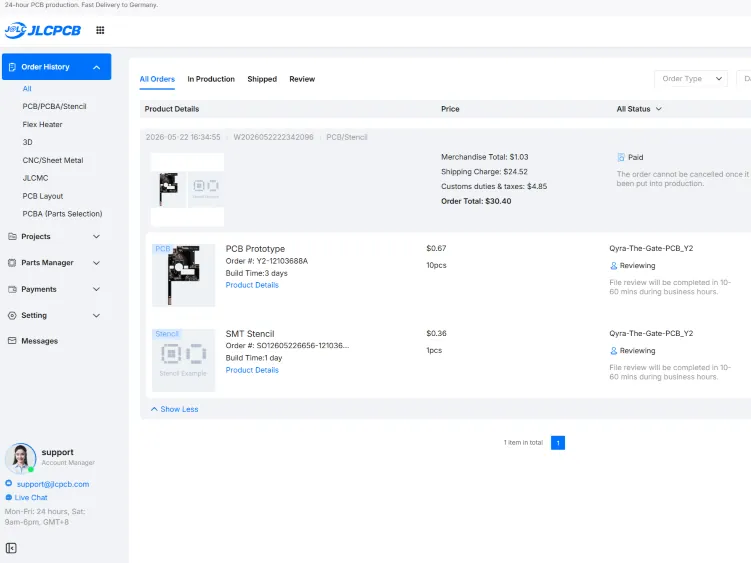Click the $0.67 PCB price
The height and width of the screenshot is (563, 751).
click(436, 249)
